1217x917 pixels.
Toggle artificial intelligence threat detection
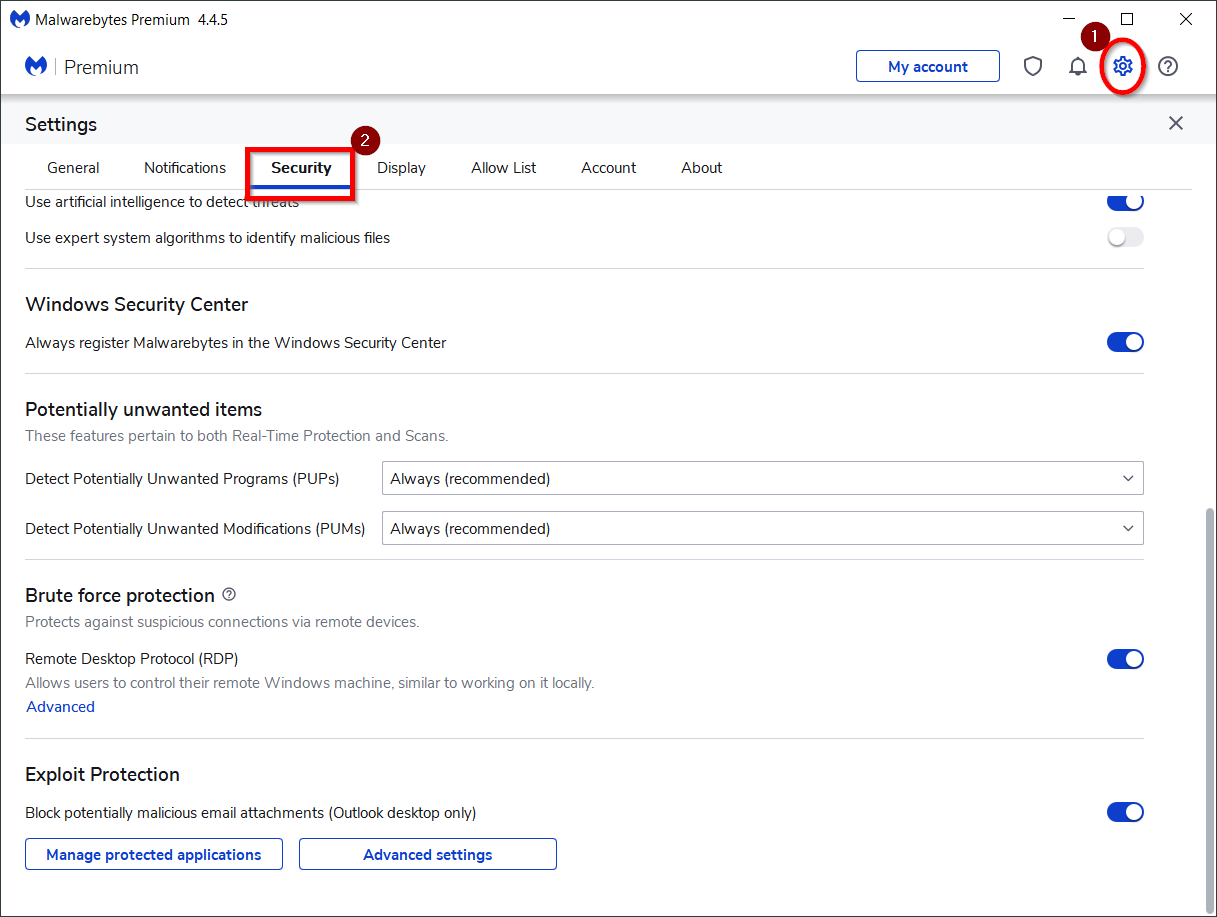1125,201
